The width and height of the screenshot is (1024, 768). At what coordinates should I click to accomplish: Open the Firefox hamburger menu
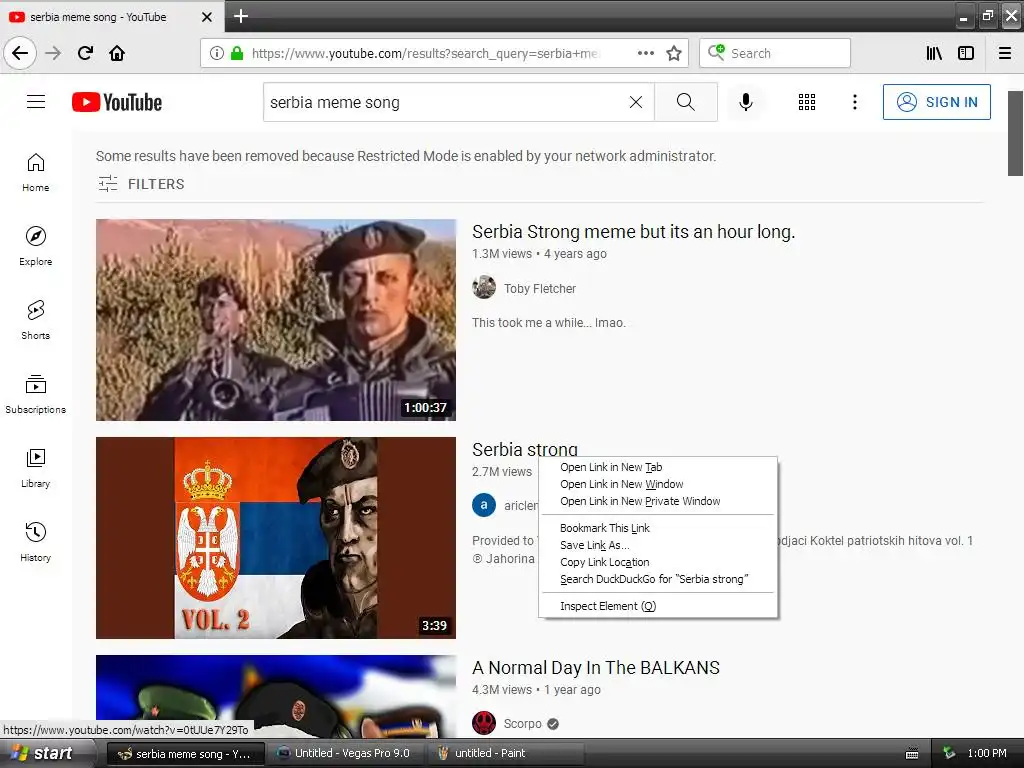point(1005,53)
